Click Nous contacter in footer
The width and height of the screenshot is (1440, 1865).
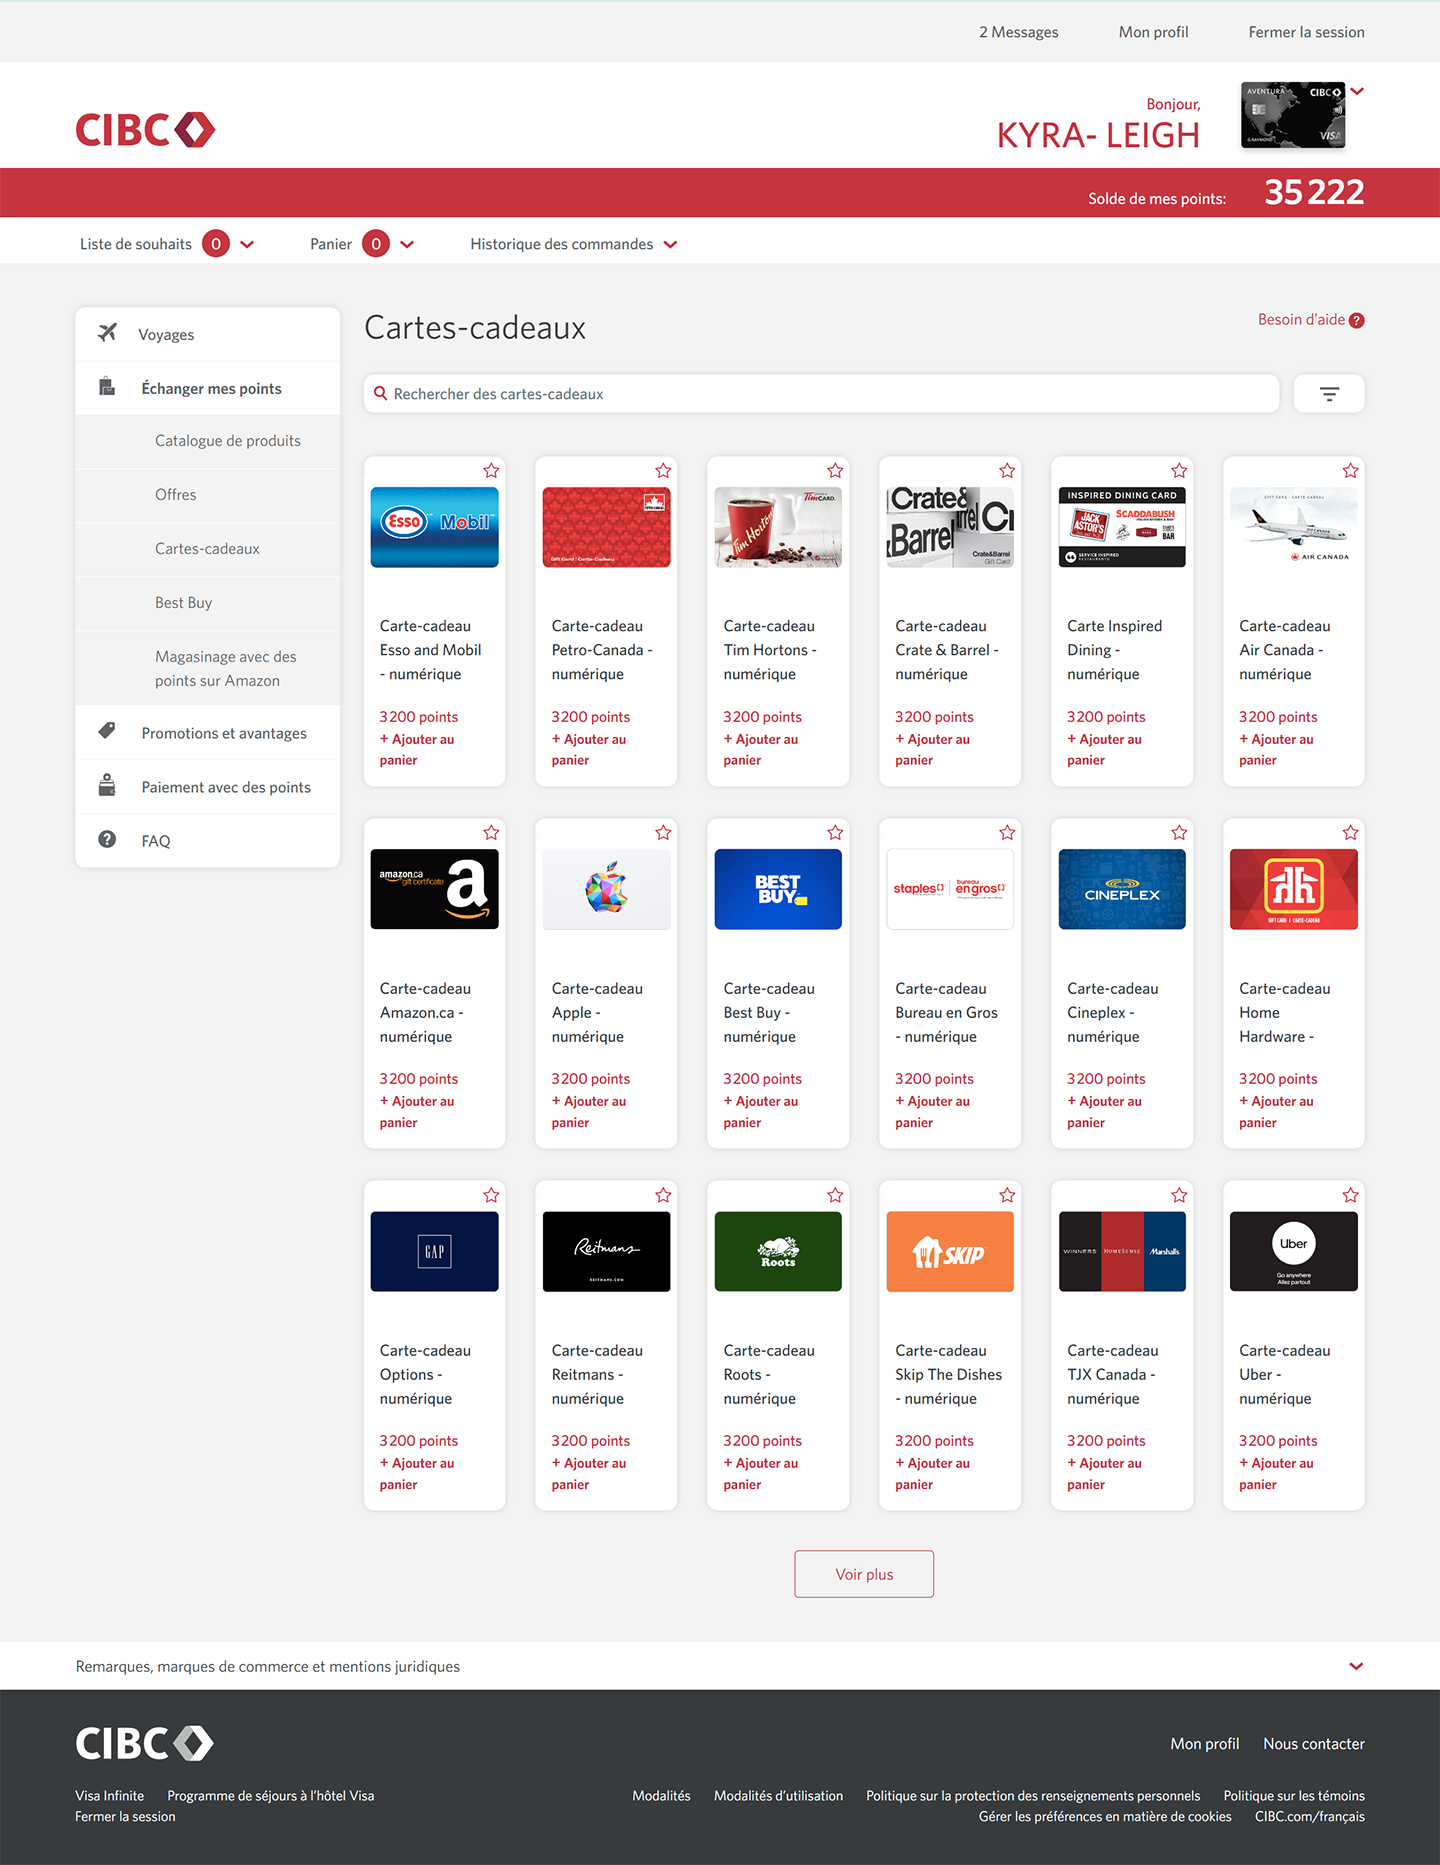click(1314, 1744)
